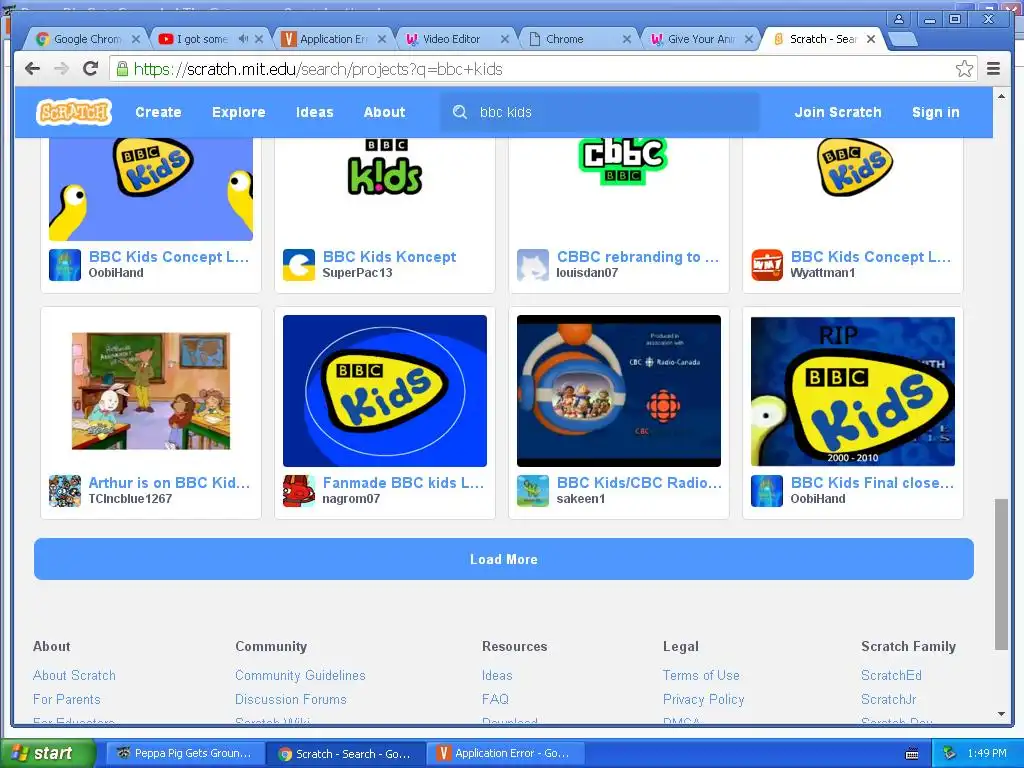Click the tray icon beside the clock
Screen dimensions: 1024x768
tap(950, 753)
